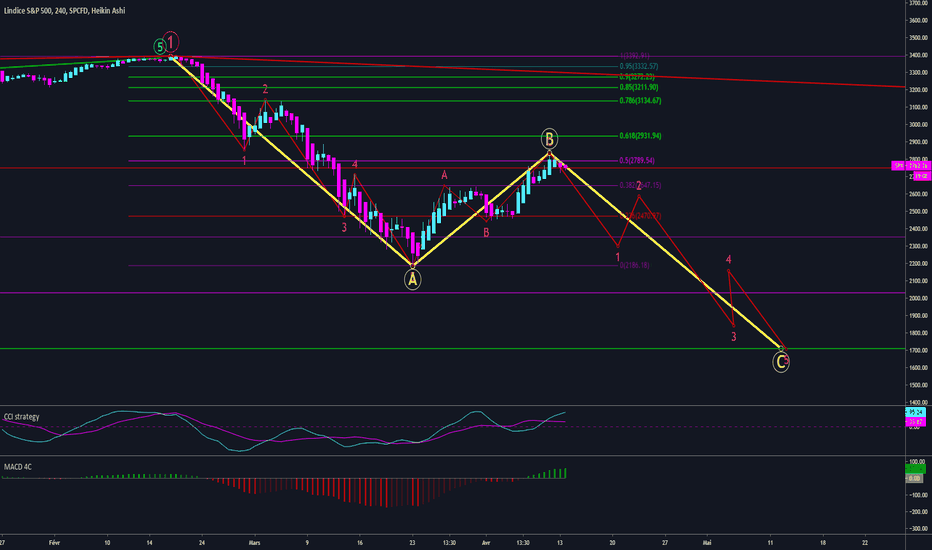Click the red circled 1 wave marker

(171, 42)
